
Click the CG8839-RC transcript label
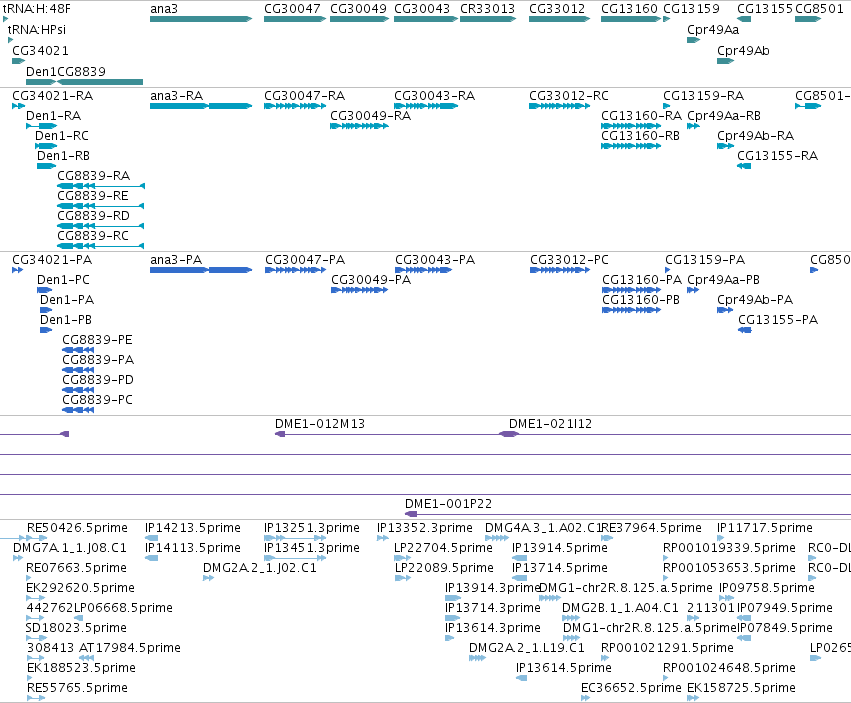[93, 236]
